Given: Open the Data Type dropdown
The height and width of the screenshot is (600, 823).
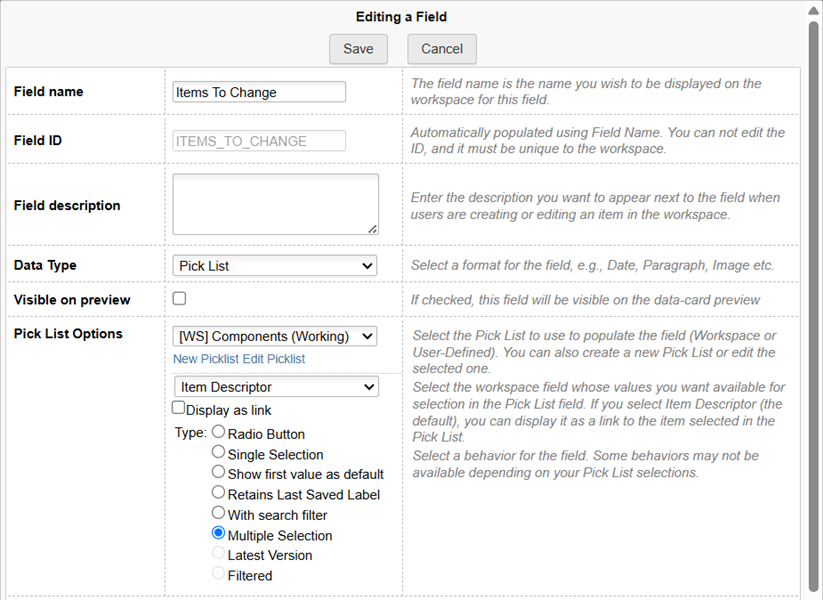Looking at the screenshot, I should 275,266.
